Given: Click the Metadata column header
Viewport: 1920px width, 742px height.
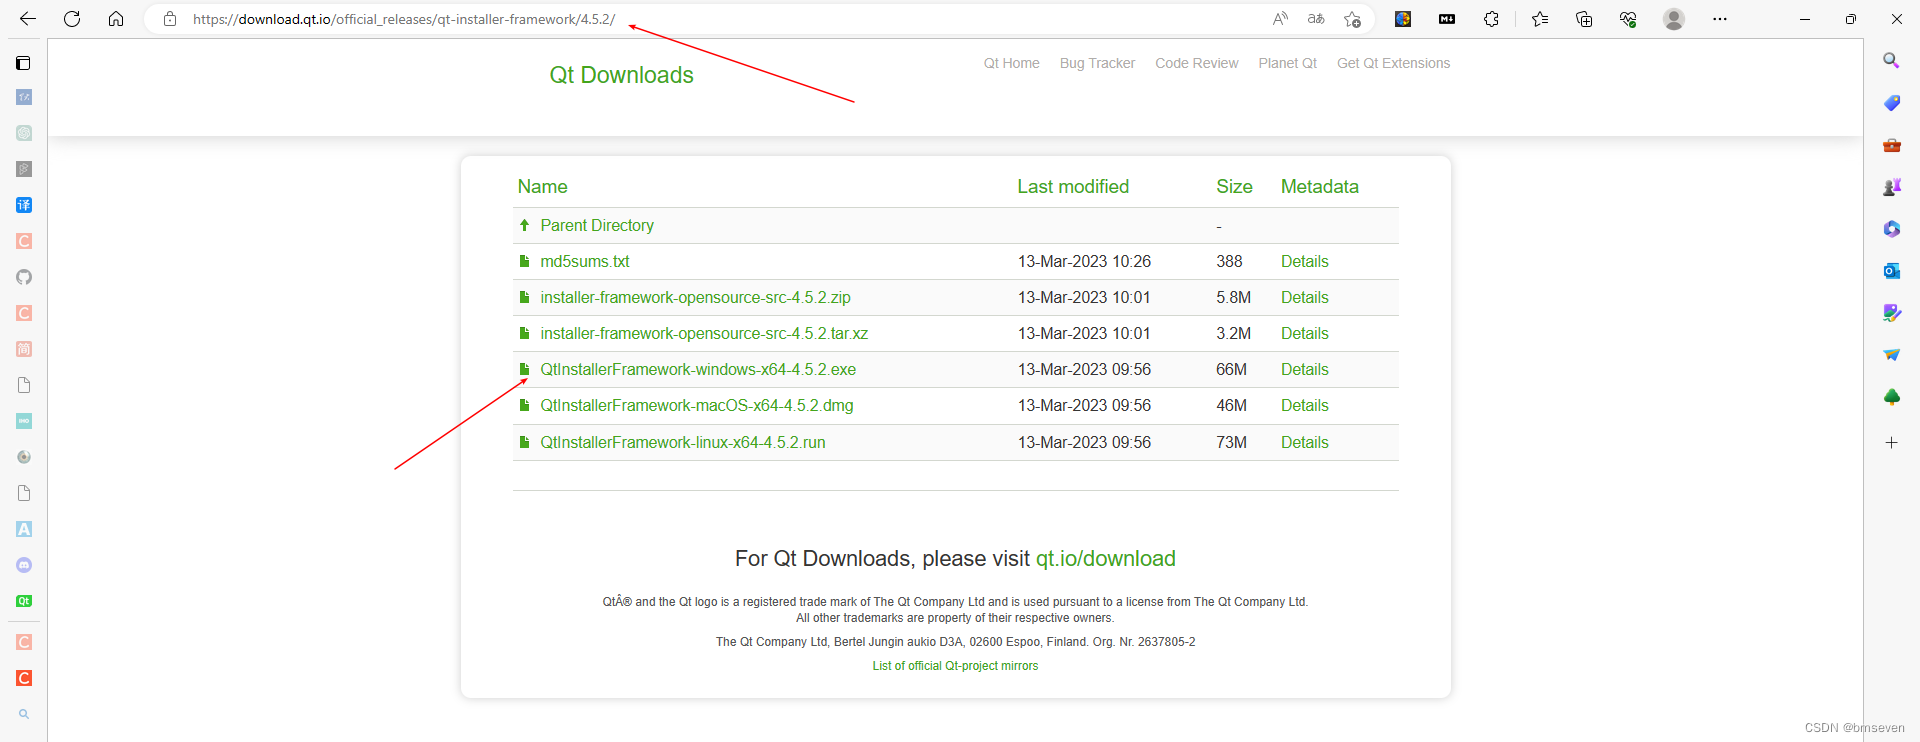Looking at the screenshot, I should coord(1319,187).
